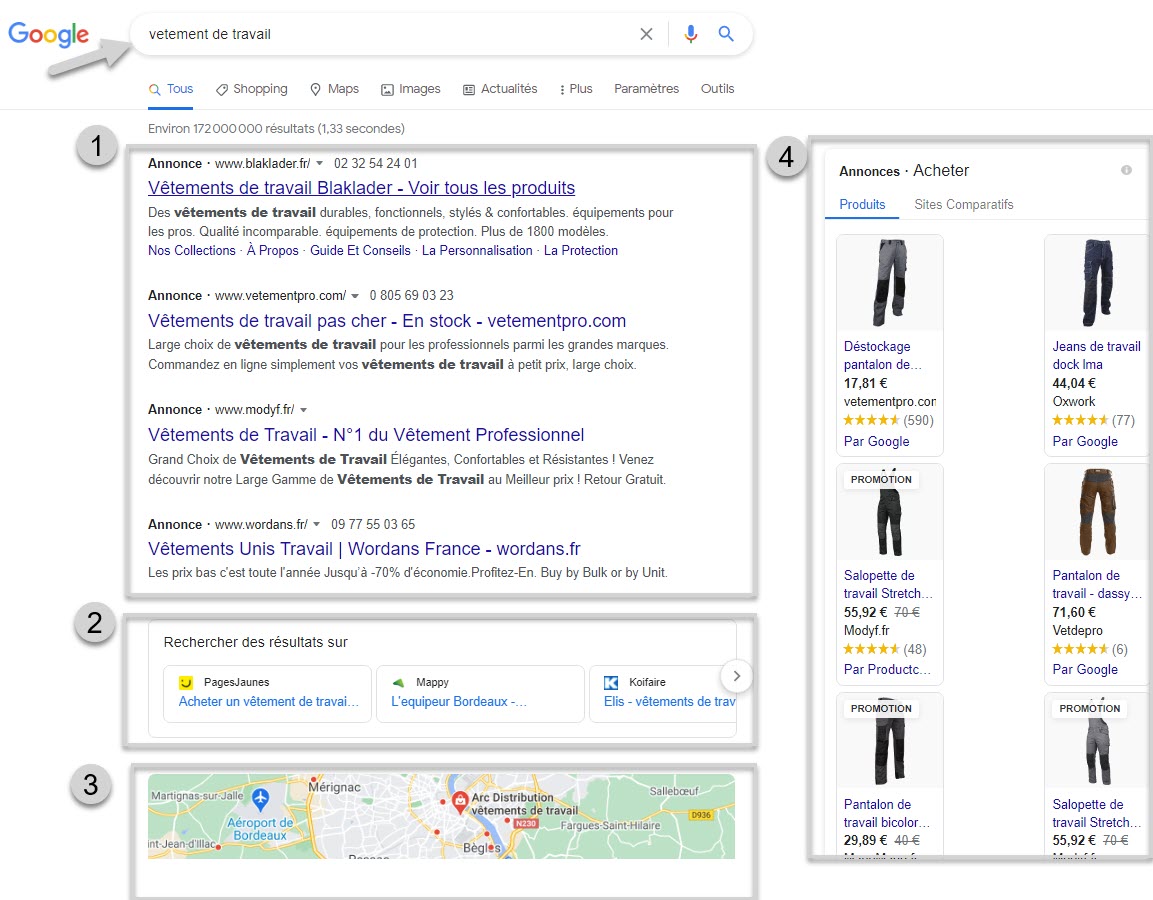Image resolution: width=1153 pixels, height=900 pixels.
Task: Click the (6) star rating for Vetdepro
Action: click(x=1090, y=649)
